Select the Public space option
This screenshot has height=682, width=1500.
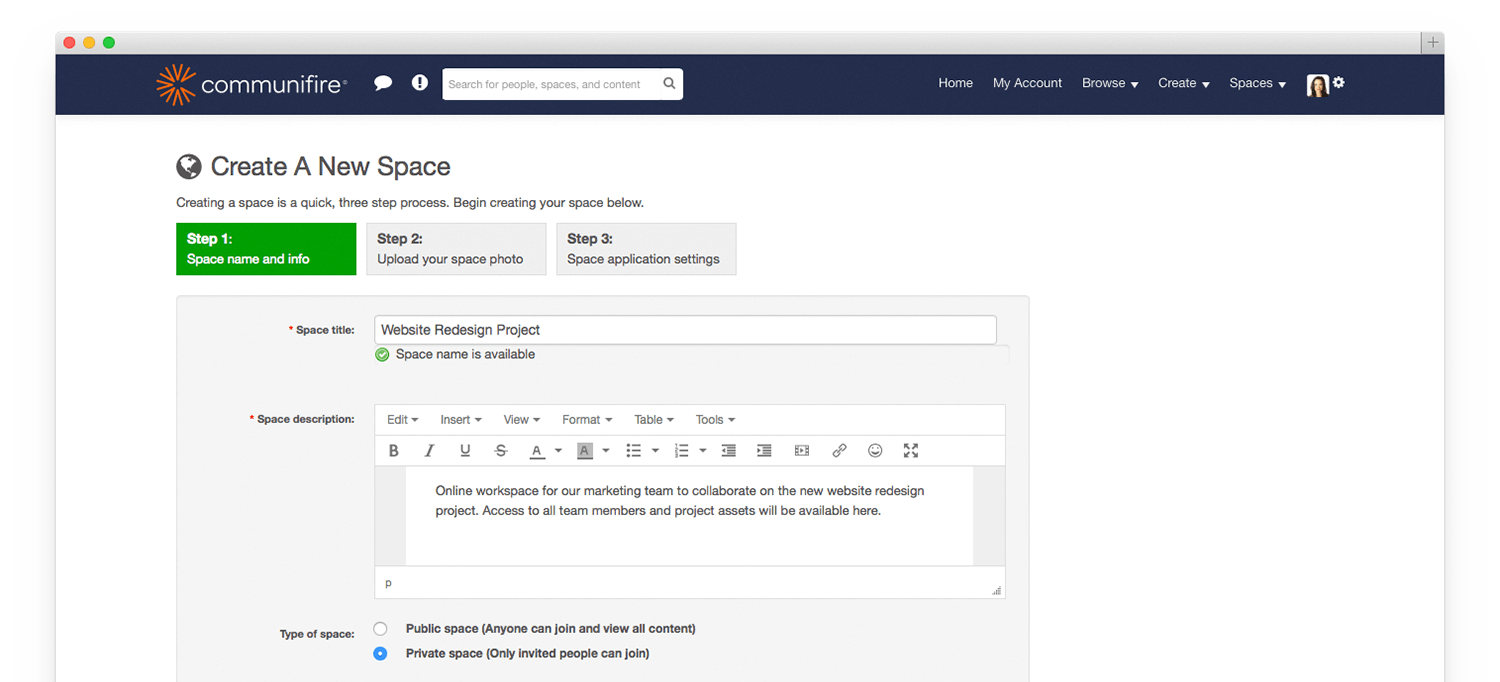pyautogui.click(x=380, y=629)
